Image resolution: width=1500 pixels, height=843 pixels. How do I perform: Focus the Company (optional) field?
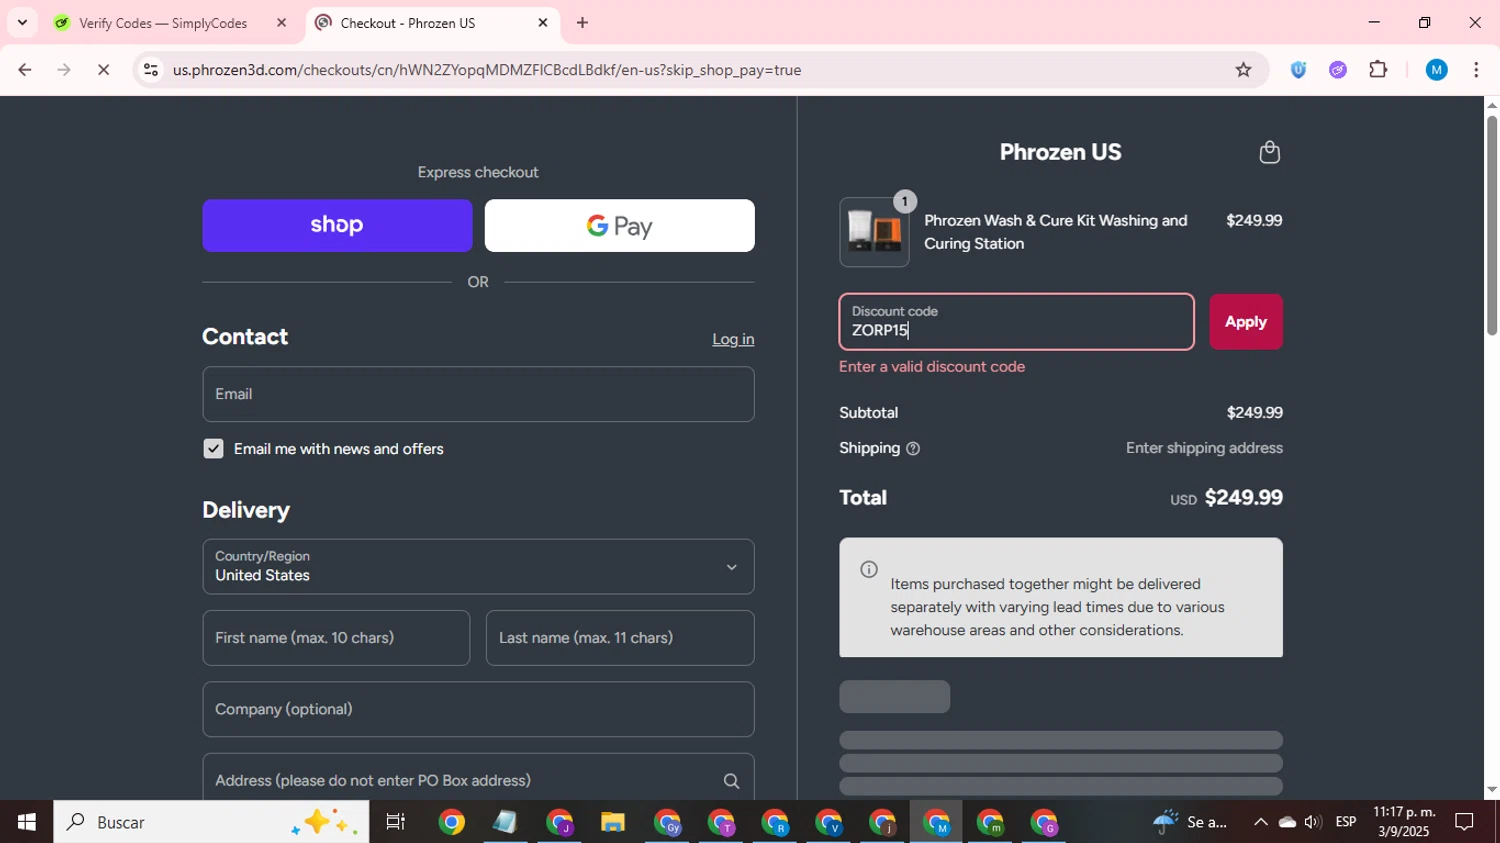pos(478,710)
